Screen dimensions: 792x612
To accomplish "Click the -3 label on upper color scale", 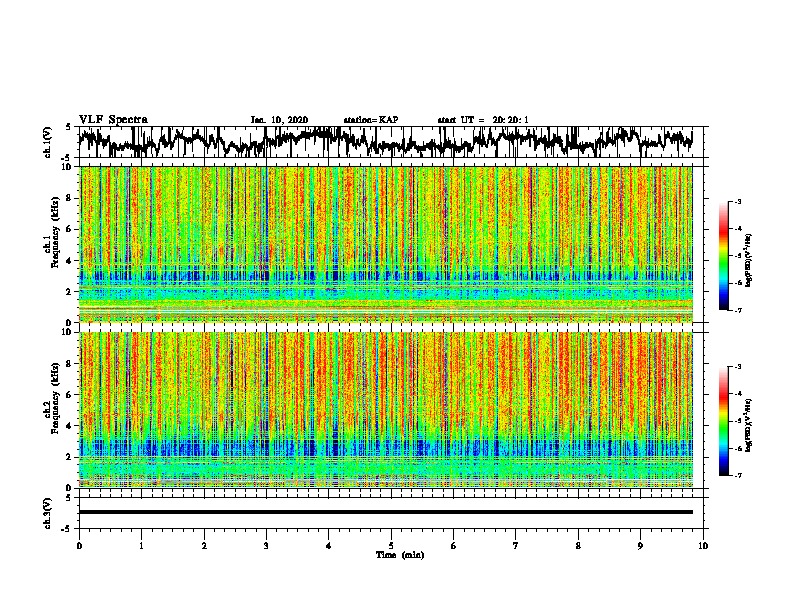I will [737, 202].
